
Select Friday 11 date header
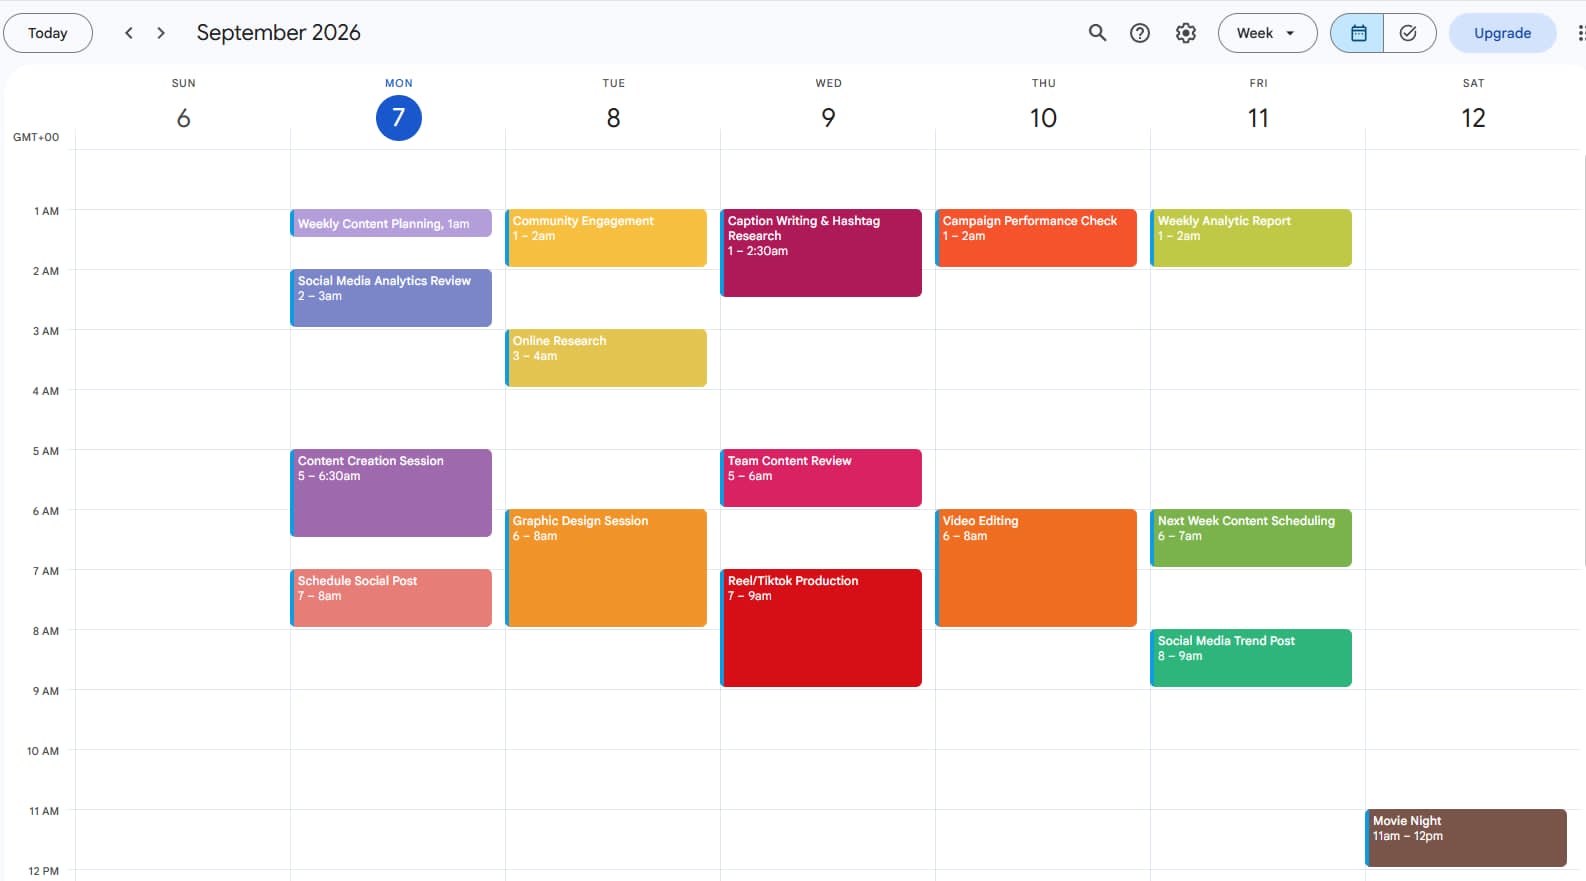1258,118
